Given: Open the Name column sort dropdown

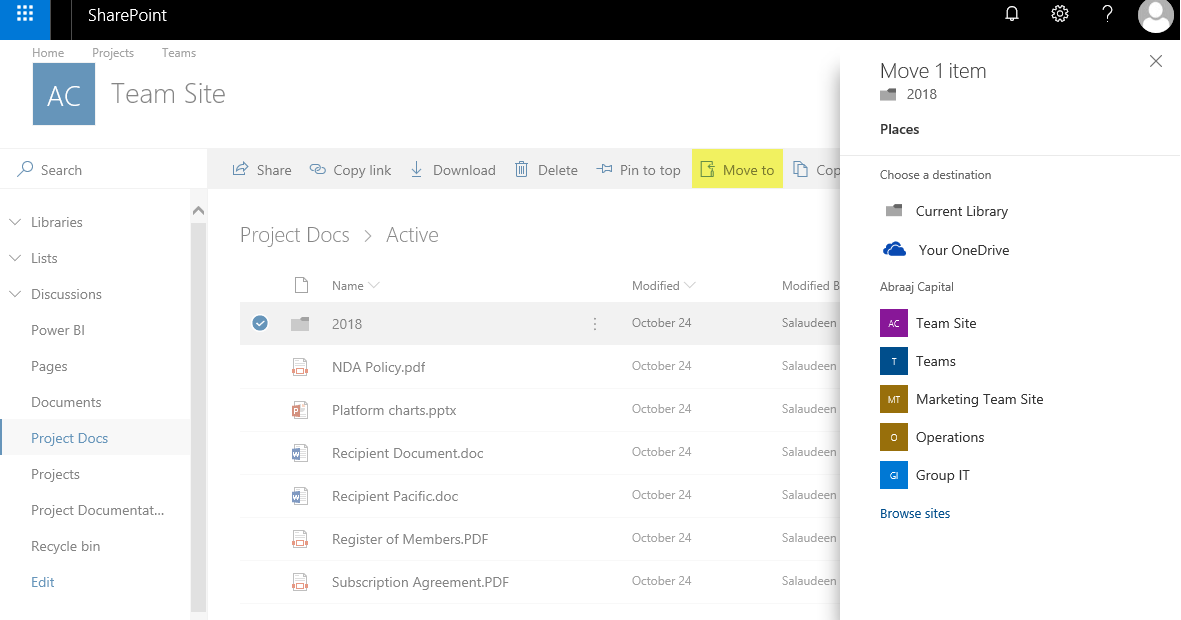Looking at the screenshot, I should tap(373, 285).
